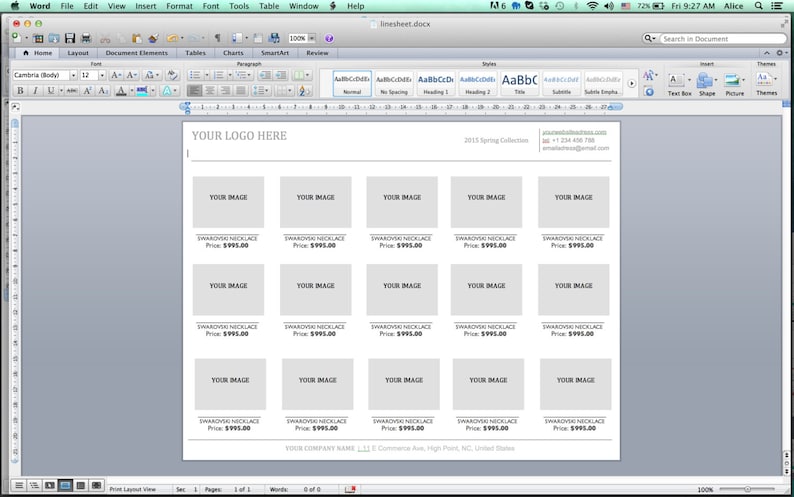Decrease paragraph indent
The width and height of the screenshot is (794, 497).
pos(264,75)
